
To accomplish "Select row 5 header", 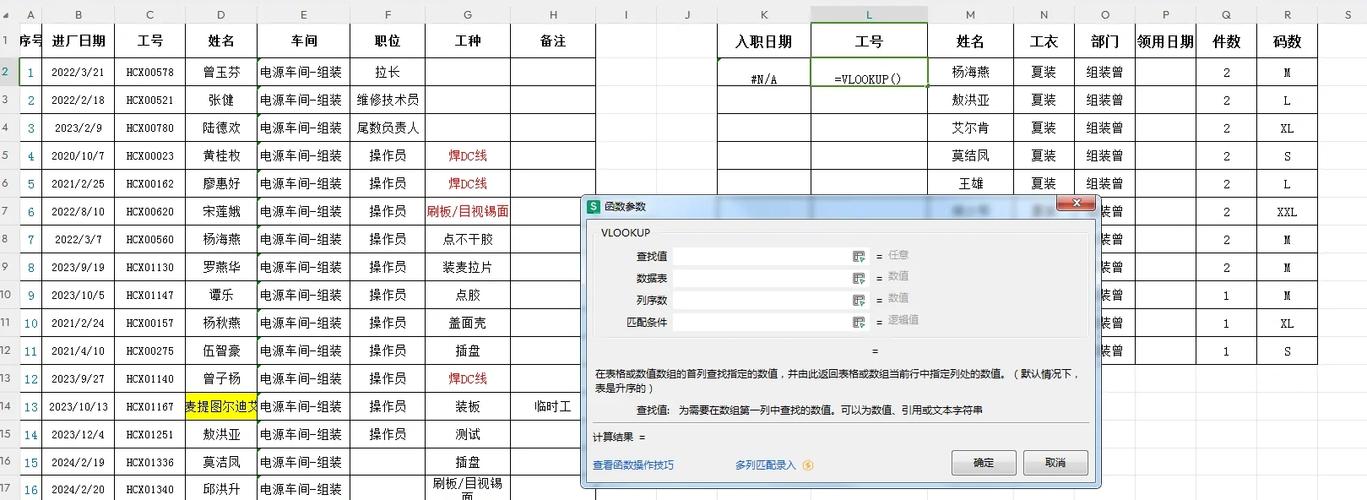I will [7, 156].
